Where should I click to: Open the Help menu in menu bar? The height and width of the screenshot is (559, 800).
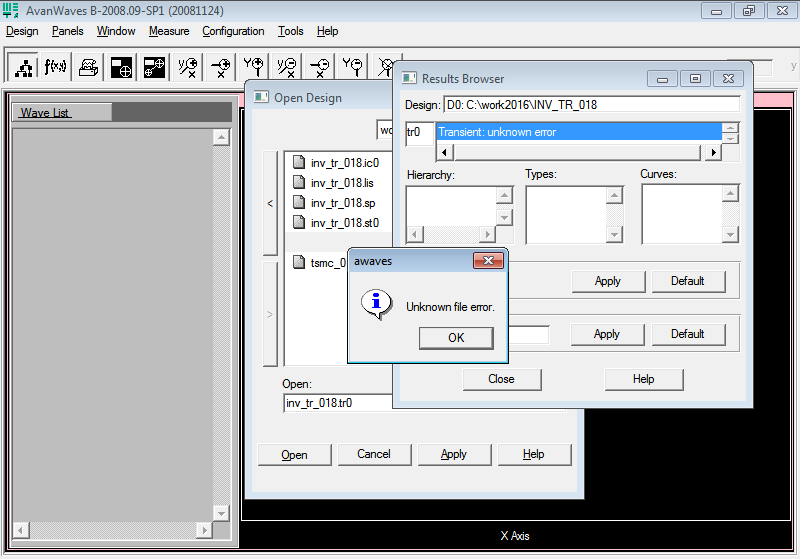pos(327,31)
